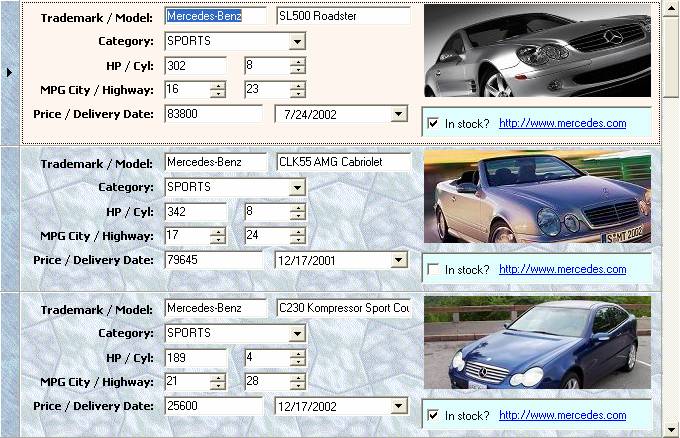Click the silver SL500 Roadster photo

pyautogui.click(x=537, y=50)
